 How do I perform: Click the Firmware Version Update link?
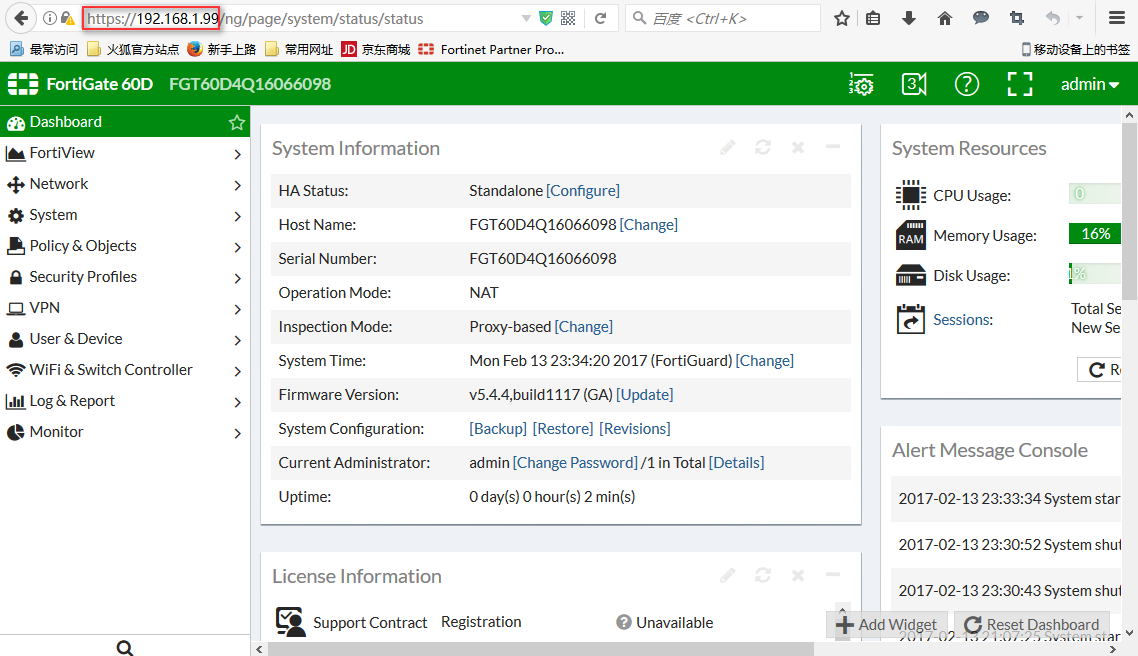tap(644, 395)
